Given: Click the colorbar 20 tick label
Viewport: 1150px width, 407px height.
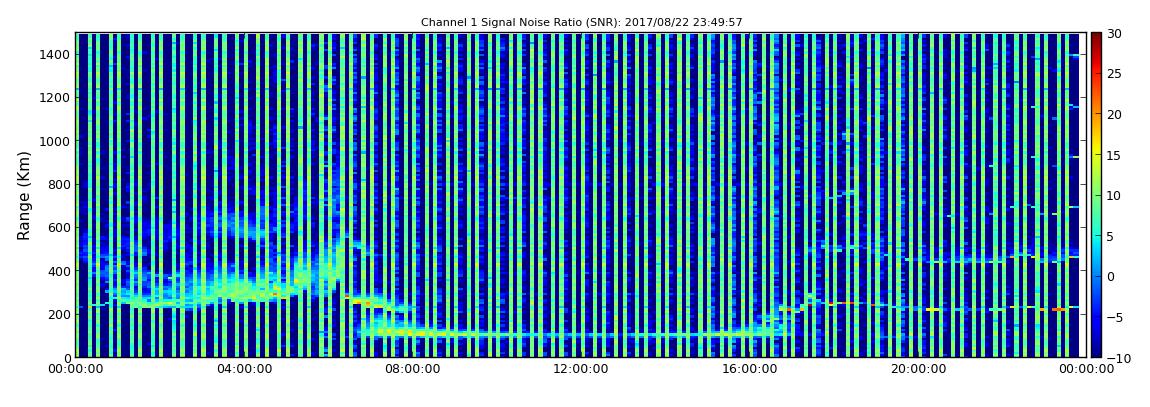Looking at the screenshot, I should pyautogui.click(x=1116, y=115).
